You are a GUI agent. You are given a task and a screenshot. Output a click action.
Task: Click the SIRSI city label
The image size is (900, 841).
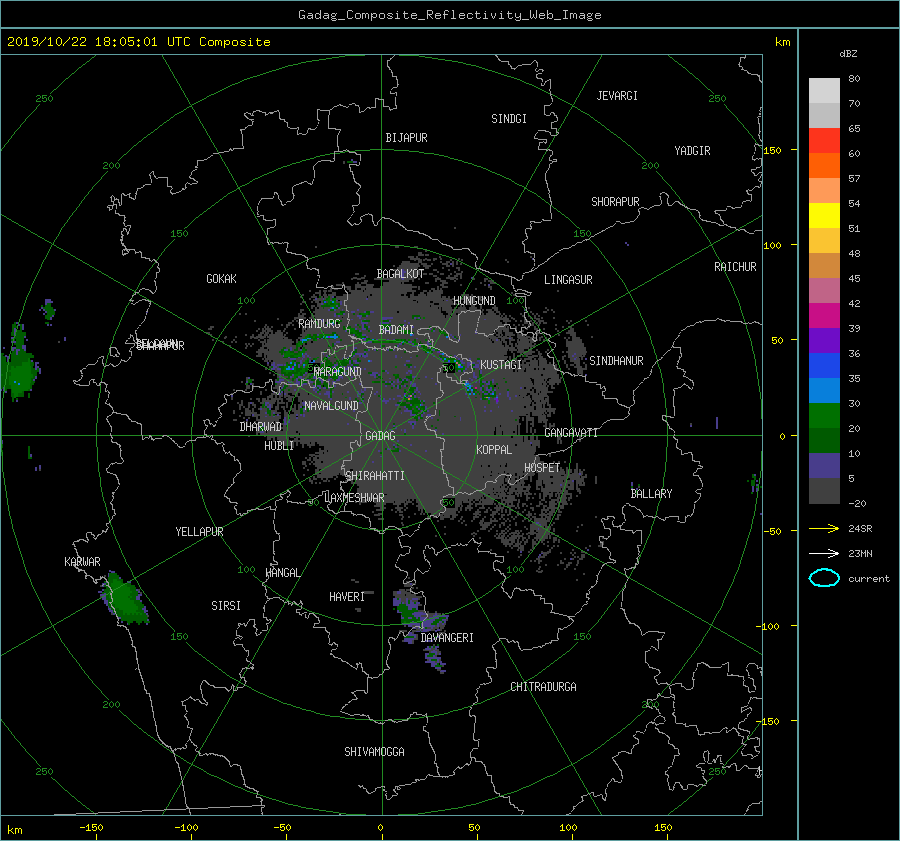click(226, 606)
